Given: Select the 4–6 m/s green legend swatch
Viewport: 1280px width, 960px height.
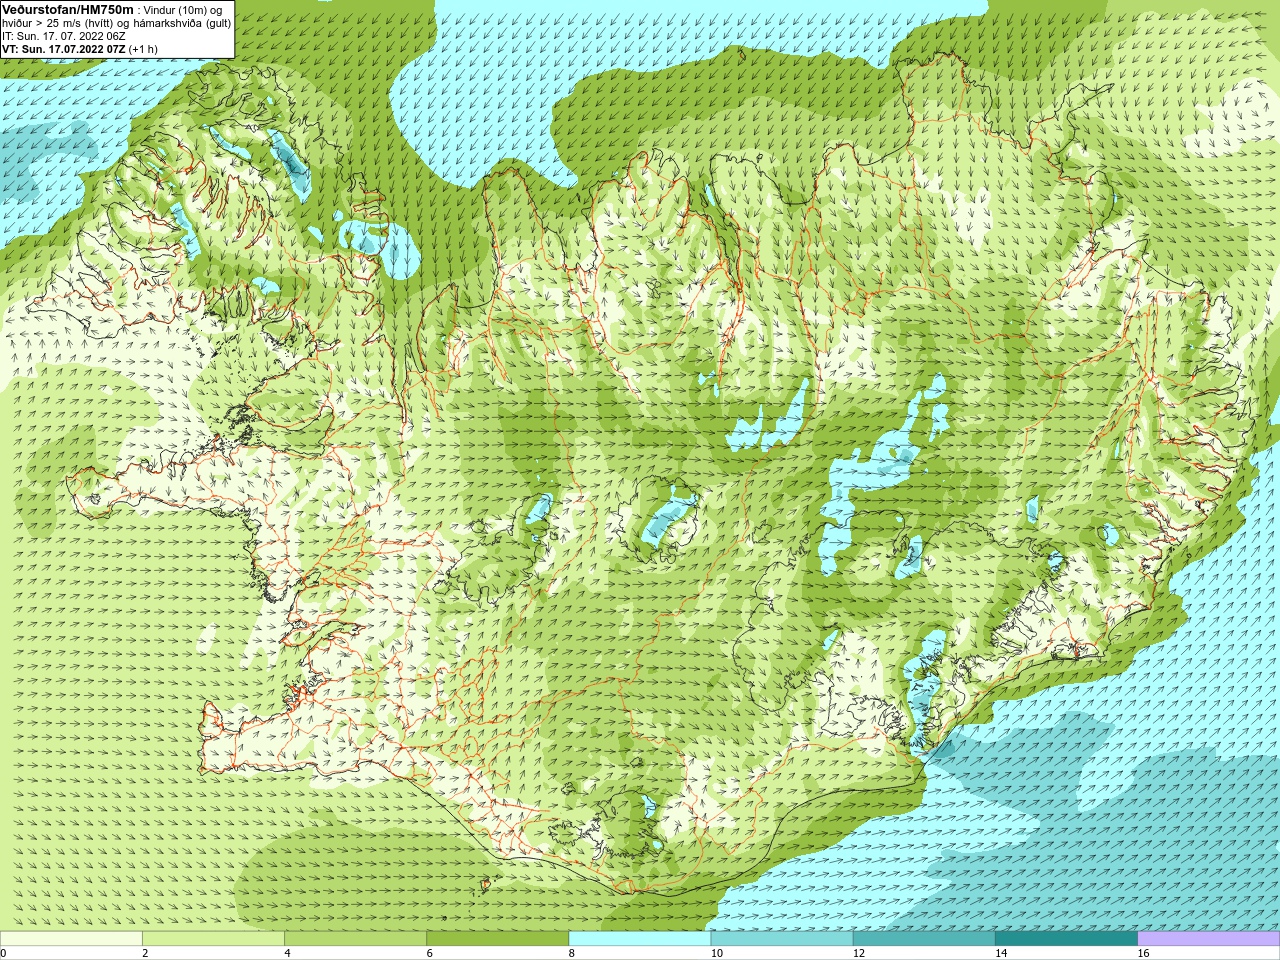Looking at the screenshot, I should tap(355, 939).
